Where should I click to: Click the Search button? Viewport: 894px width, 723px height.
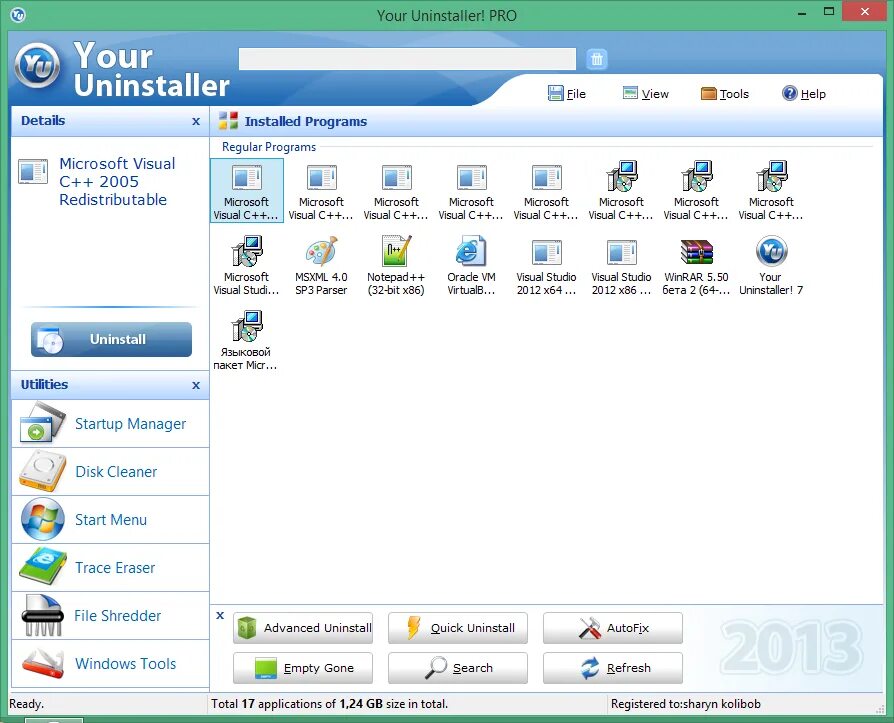click(x=458, y=668)
